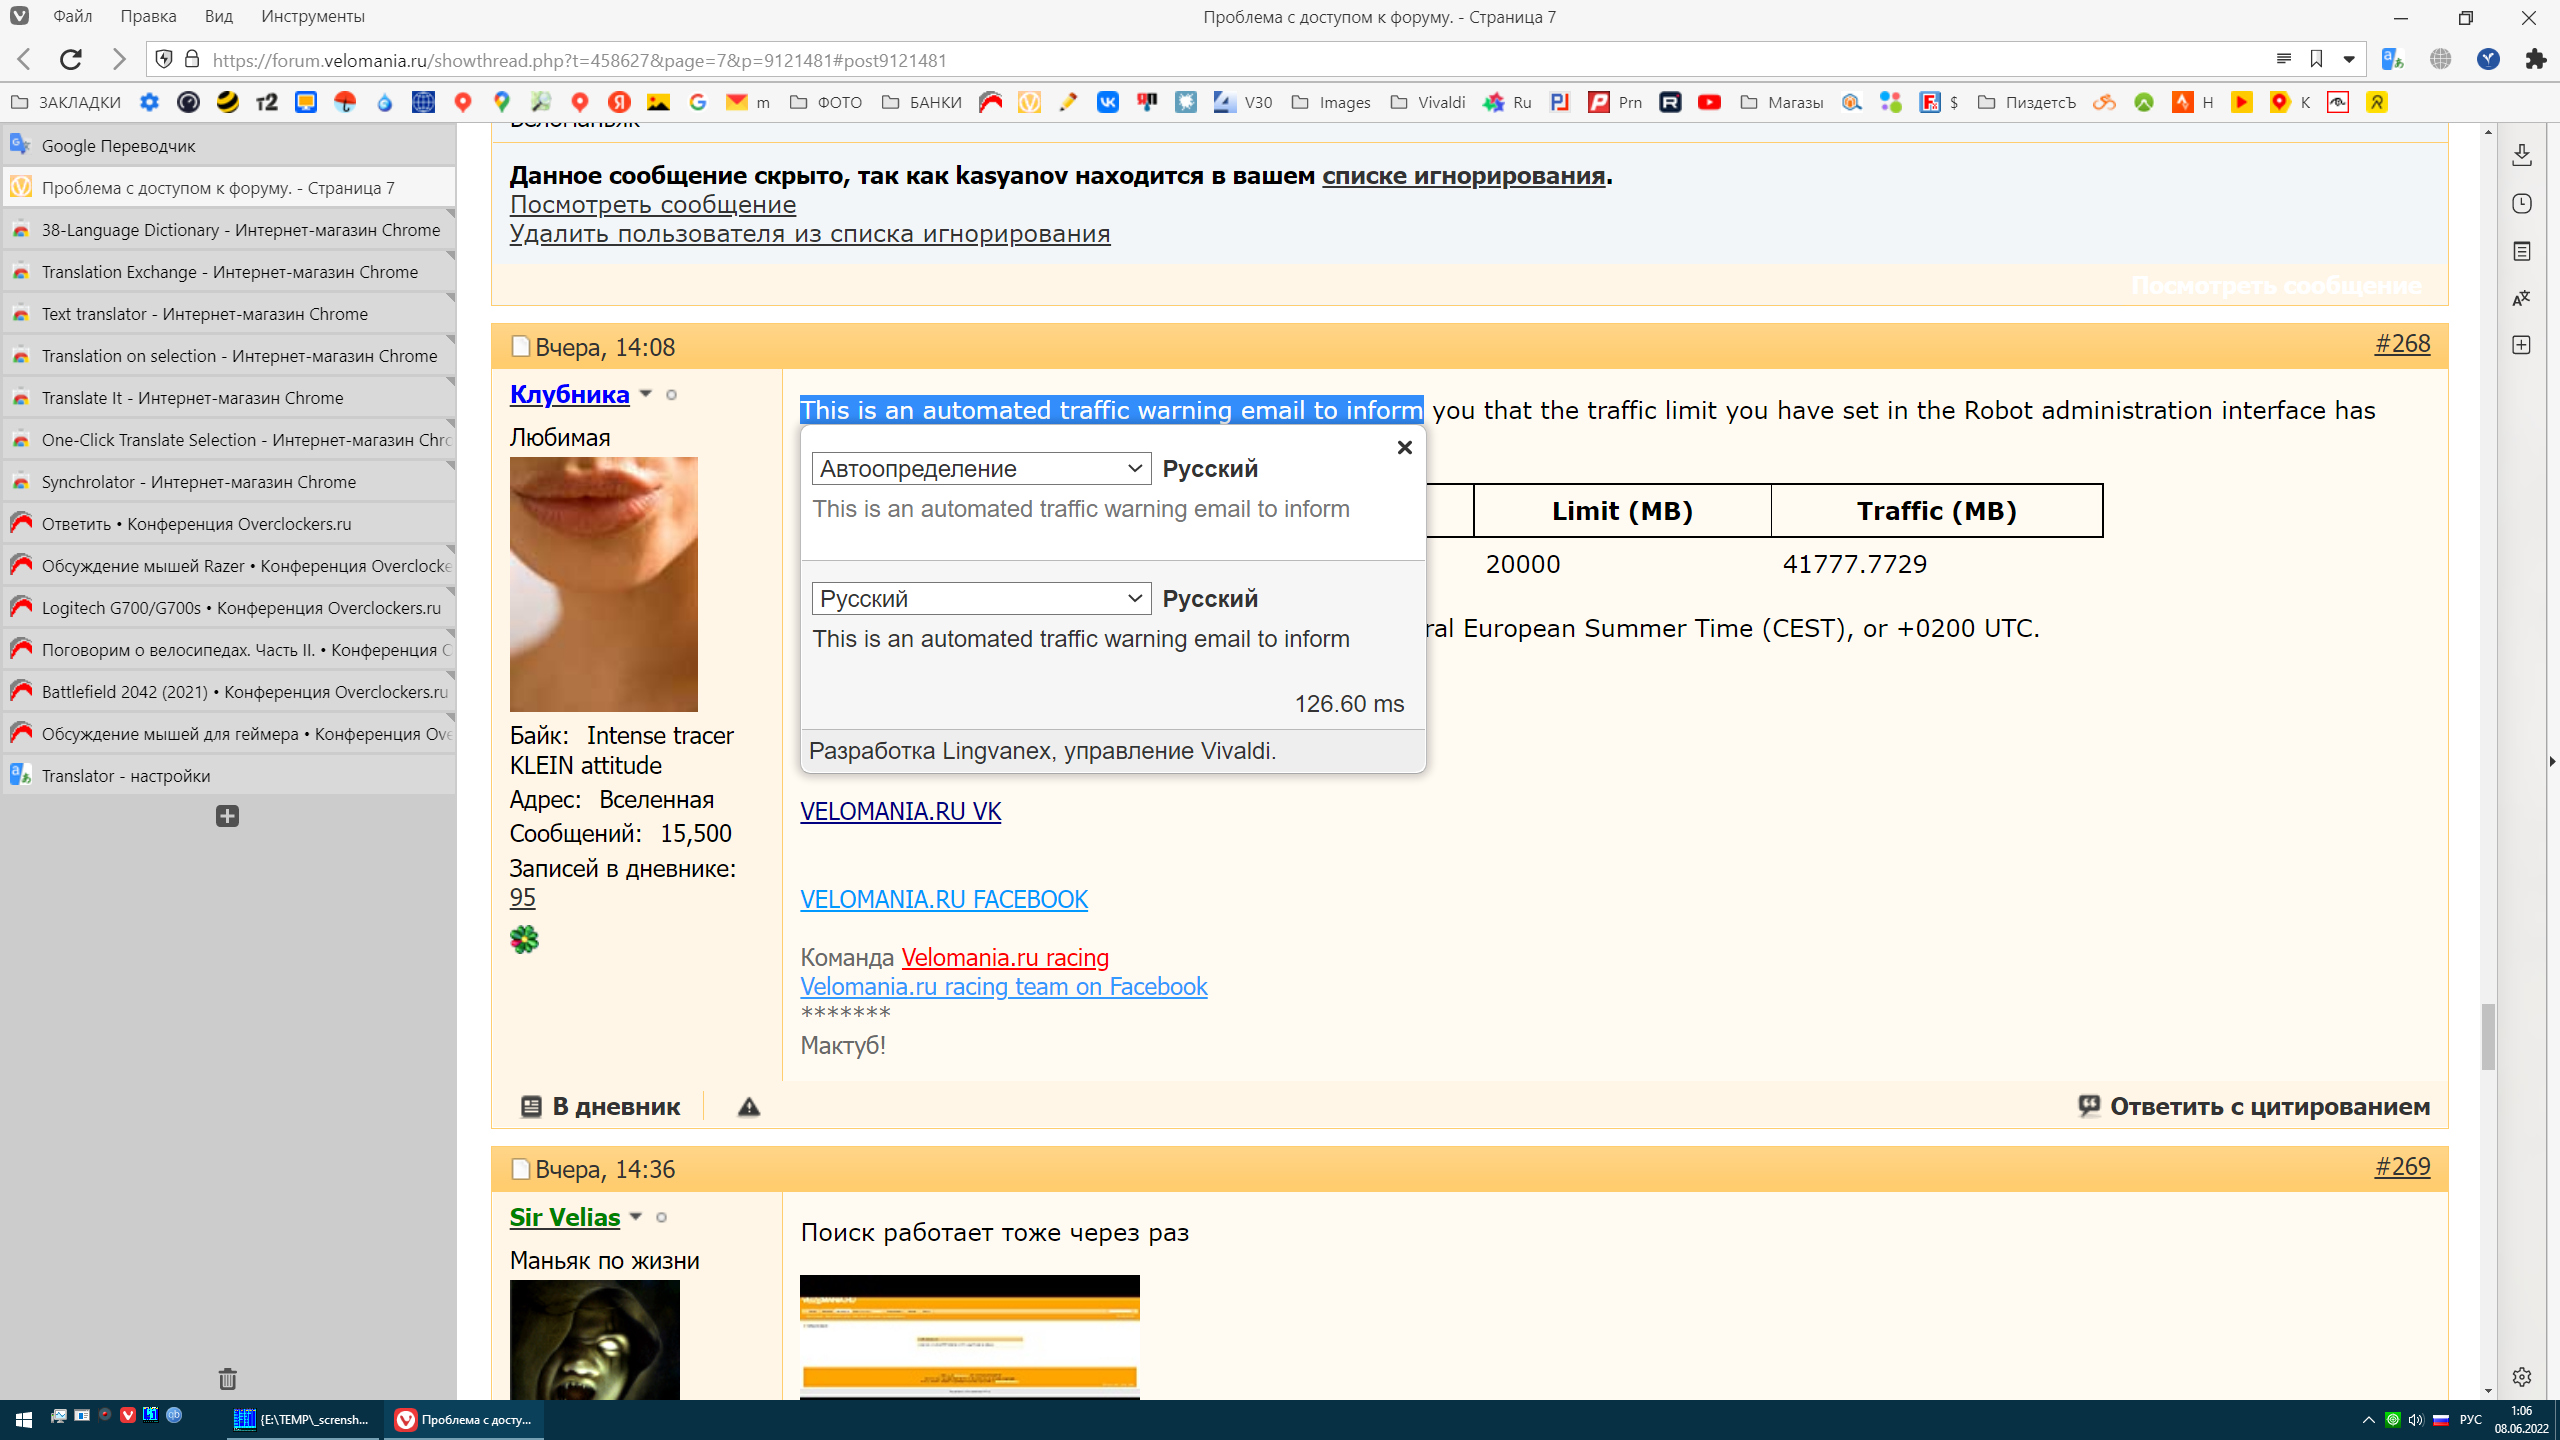
Task: Switch to the Google Переводчик tab
Action: click(119, 146)
